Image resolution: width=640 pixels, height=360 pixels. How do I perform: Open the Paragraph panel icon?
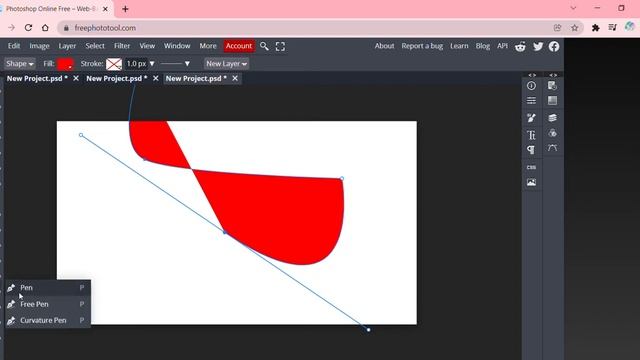(531, 150)
